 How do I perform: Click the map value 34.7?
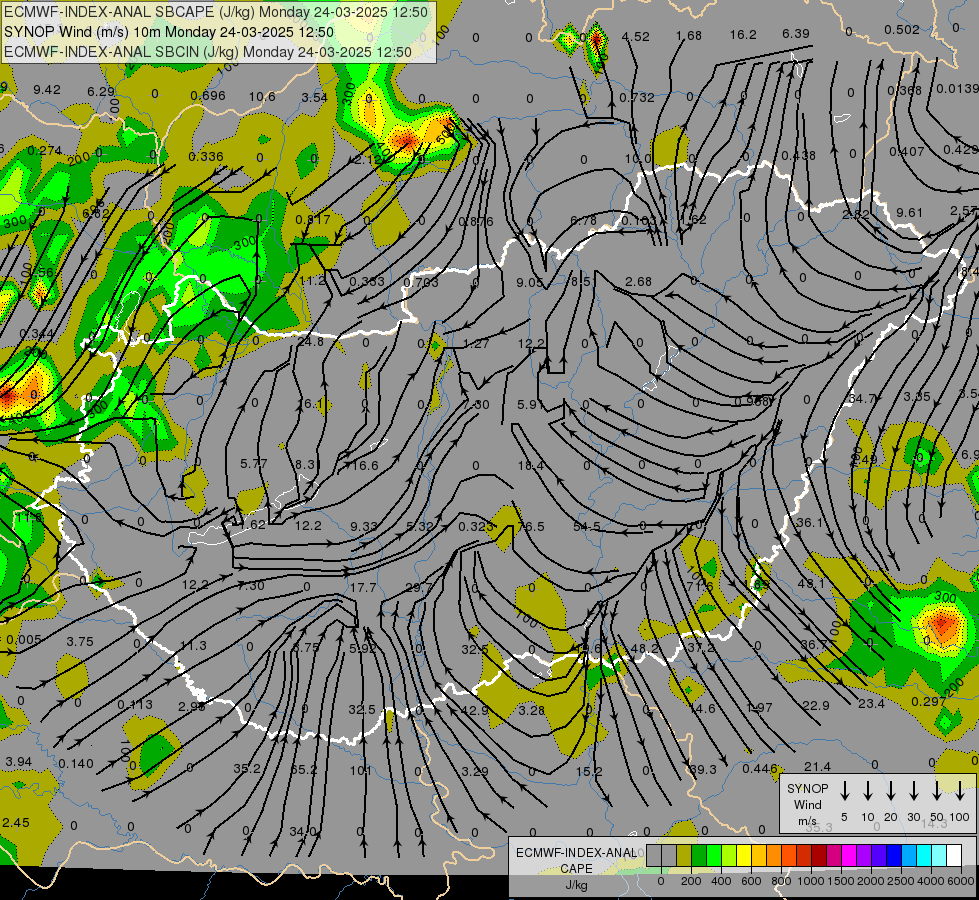(862, 398)
